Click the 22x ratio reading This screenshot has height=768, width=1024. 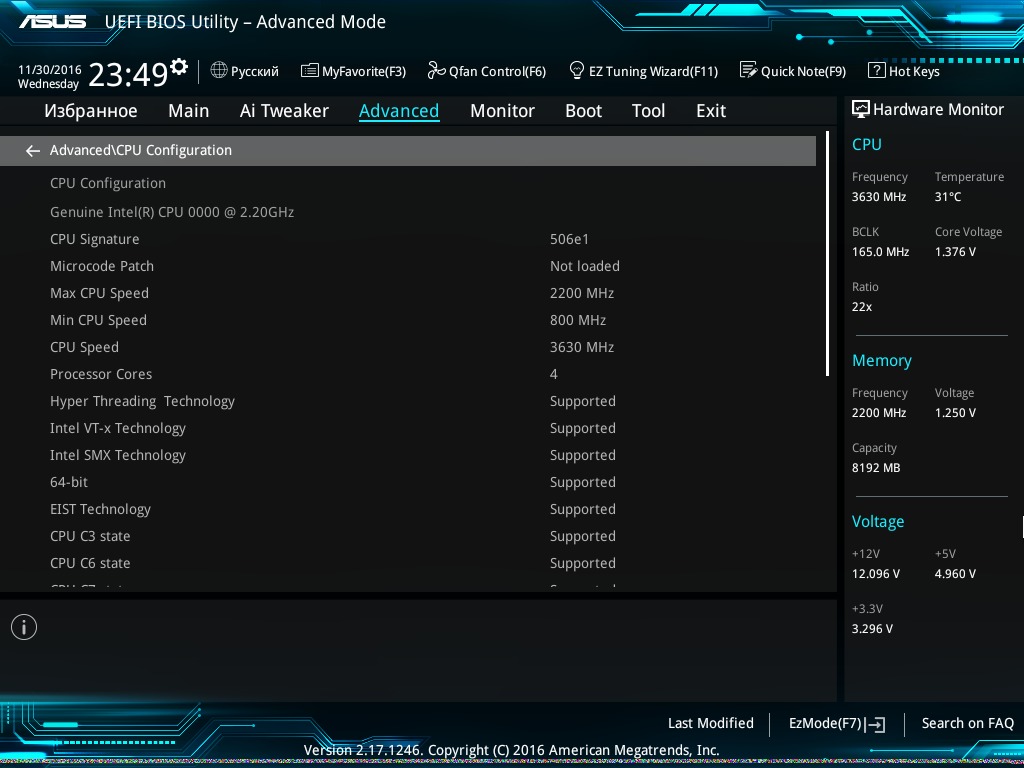861,306
